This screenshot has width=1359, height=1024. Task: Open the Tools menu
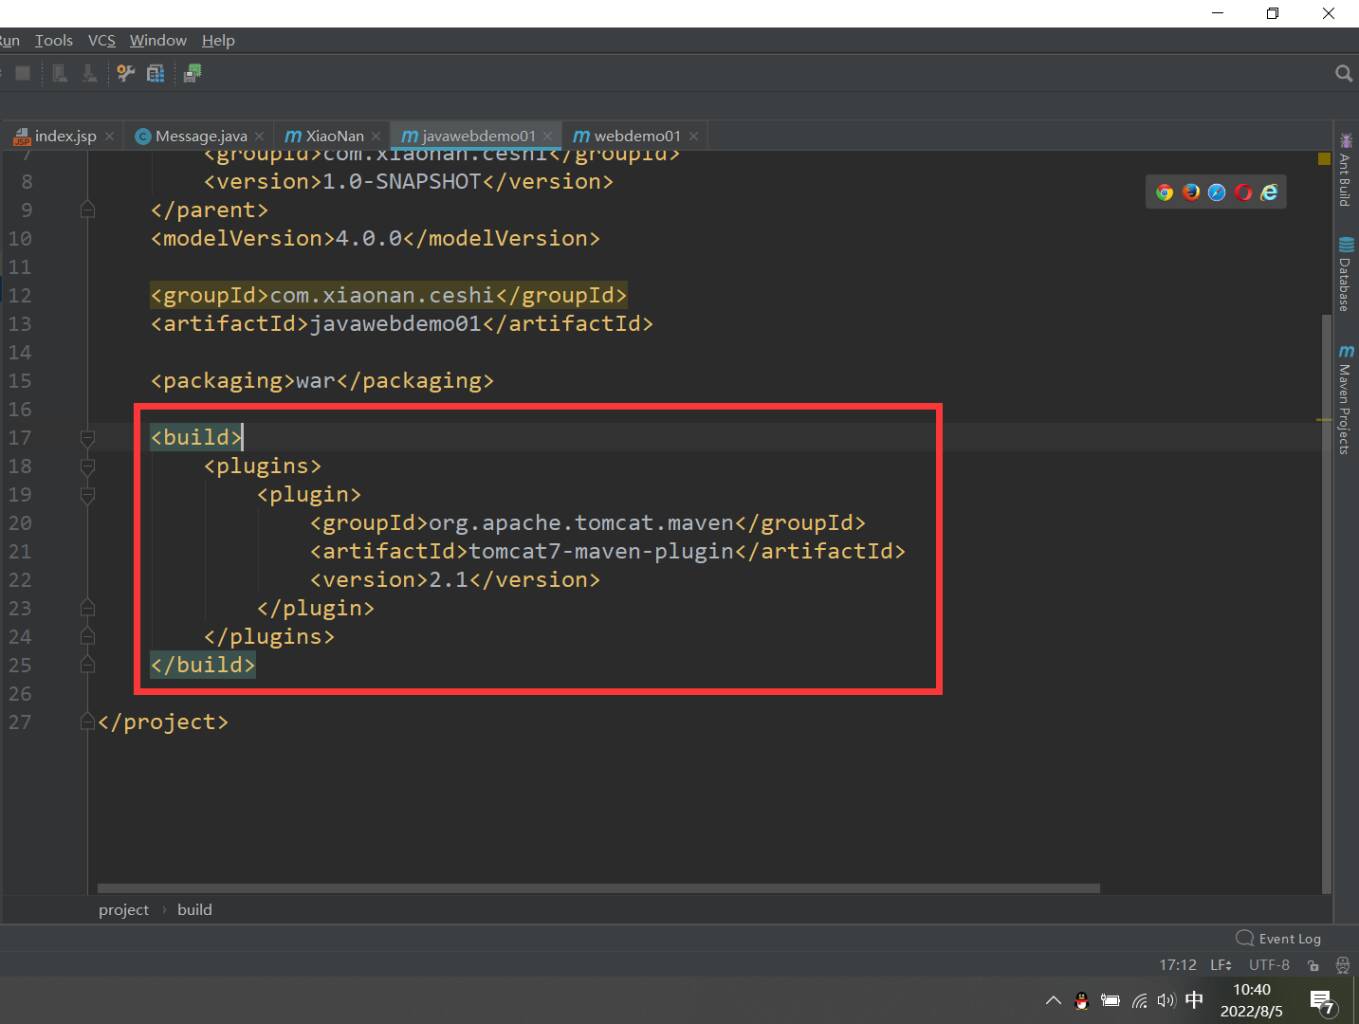pos(54,40)
